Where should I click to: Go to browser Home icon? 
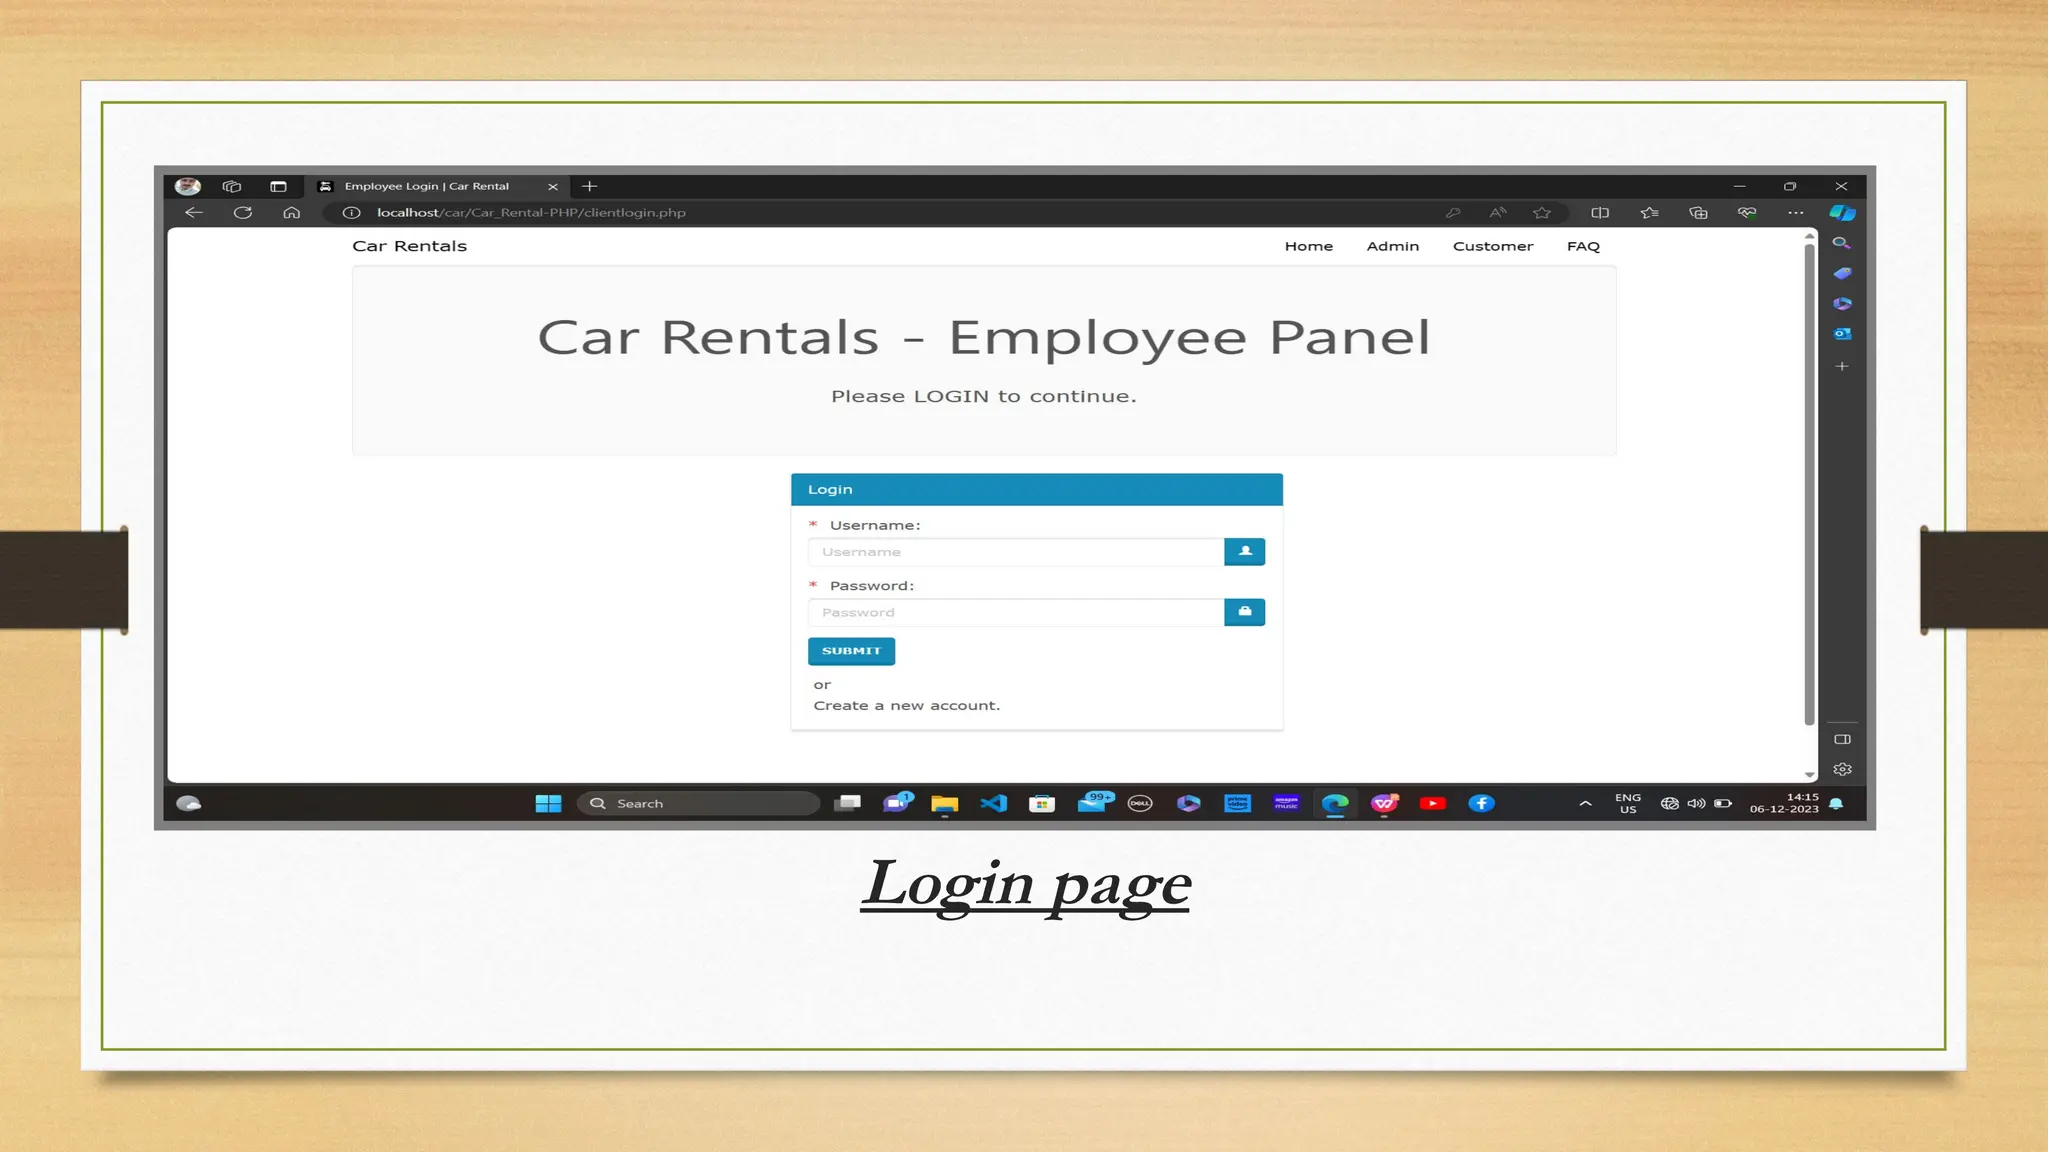[291, 213]
